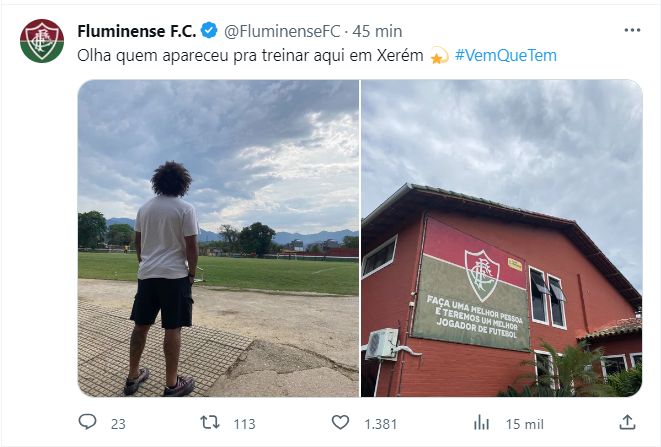Click the blue verified badge
661x447 pixels.
click(209, 31)
